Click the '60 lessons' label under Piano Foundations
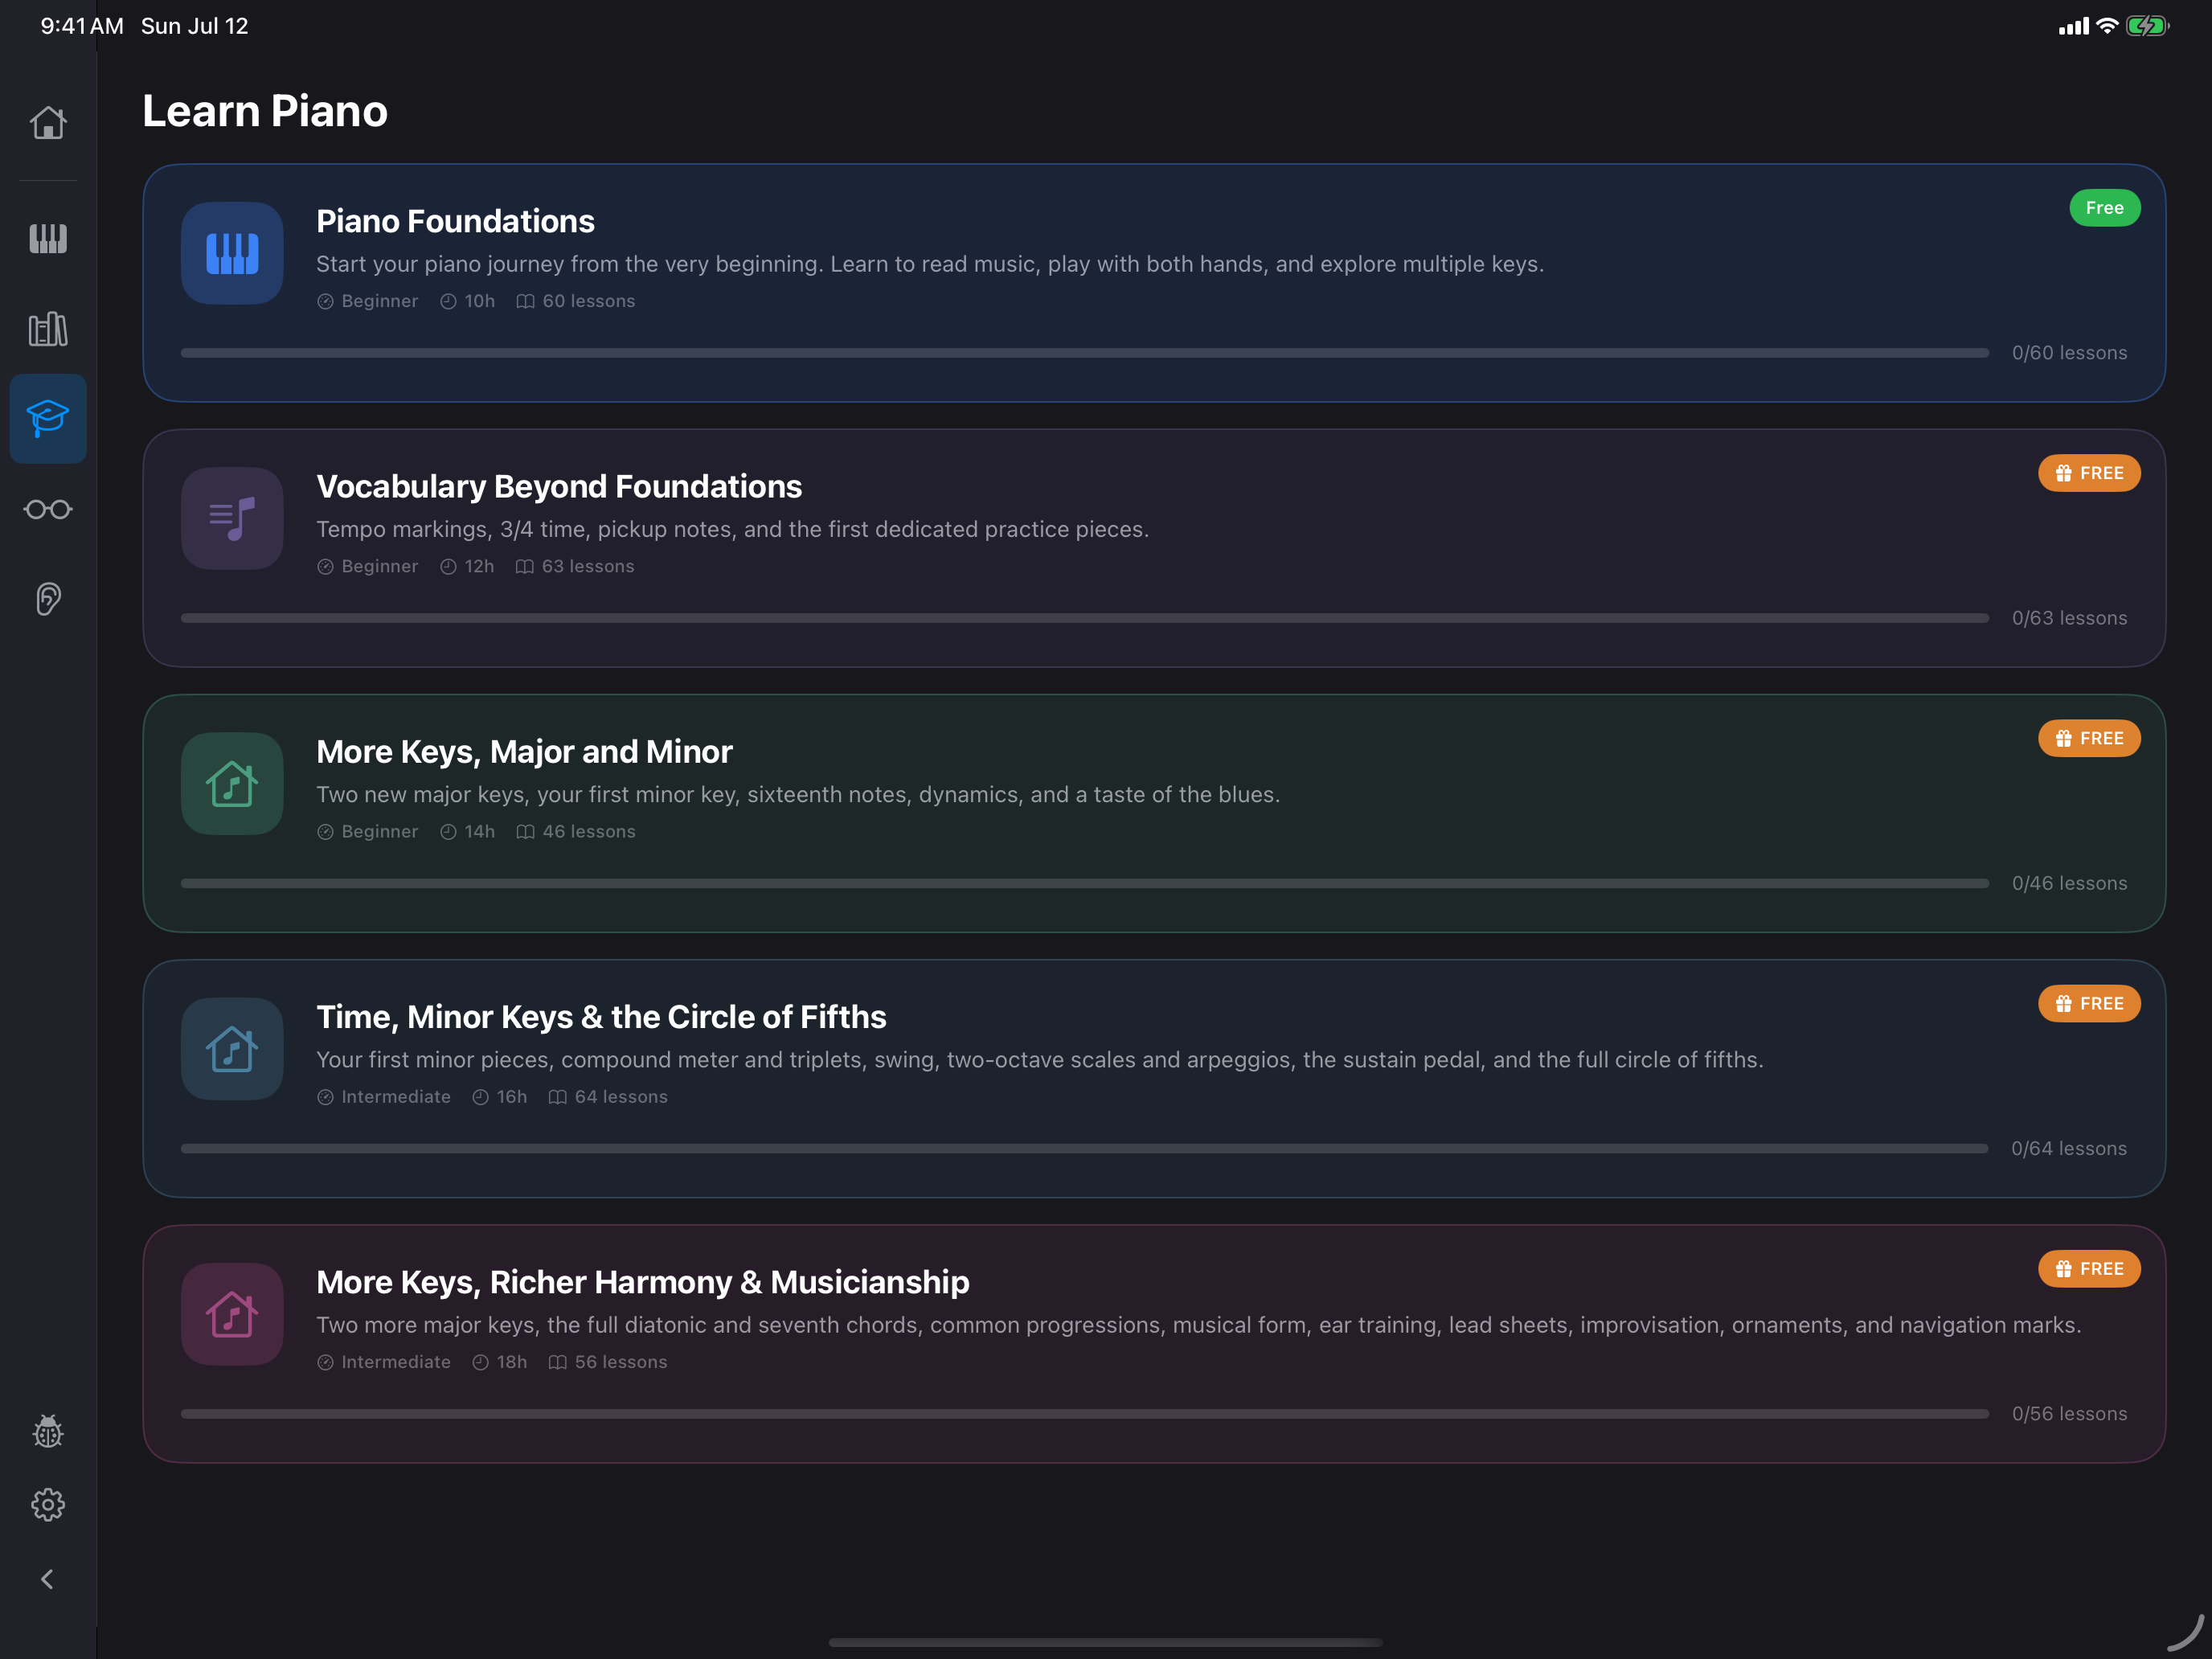 (576, 301)
